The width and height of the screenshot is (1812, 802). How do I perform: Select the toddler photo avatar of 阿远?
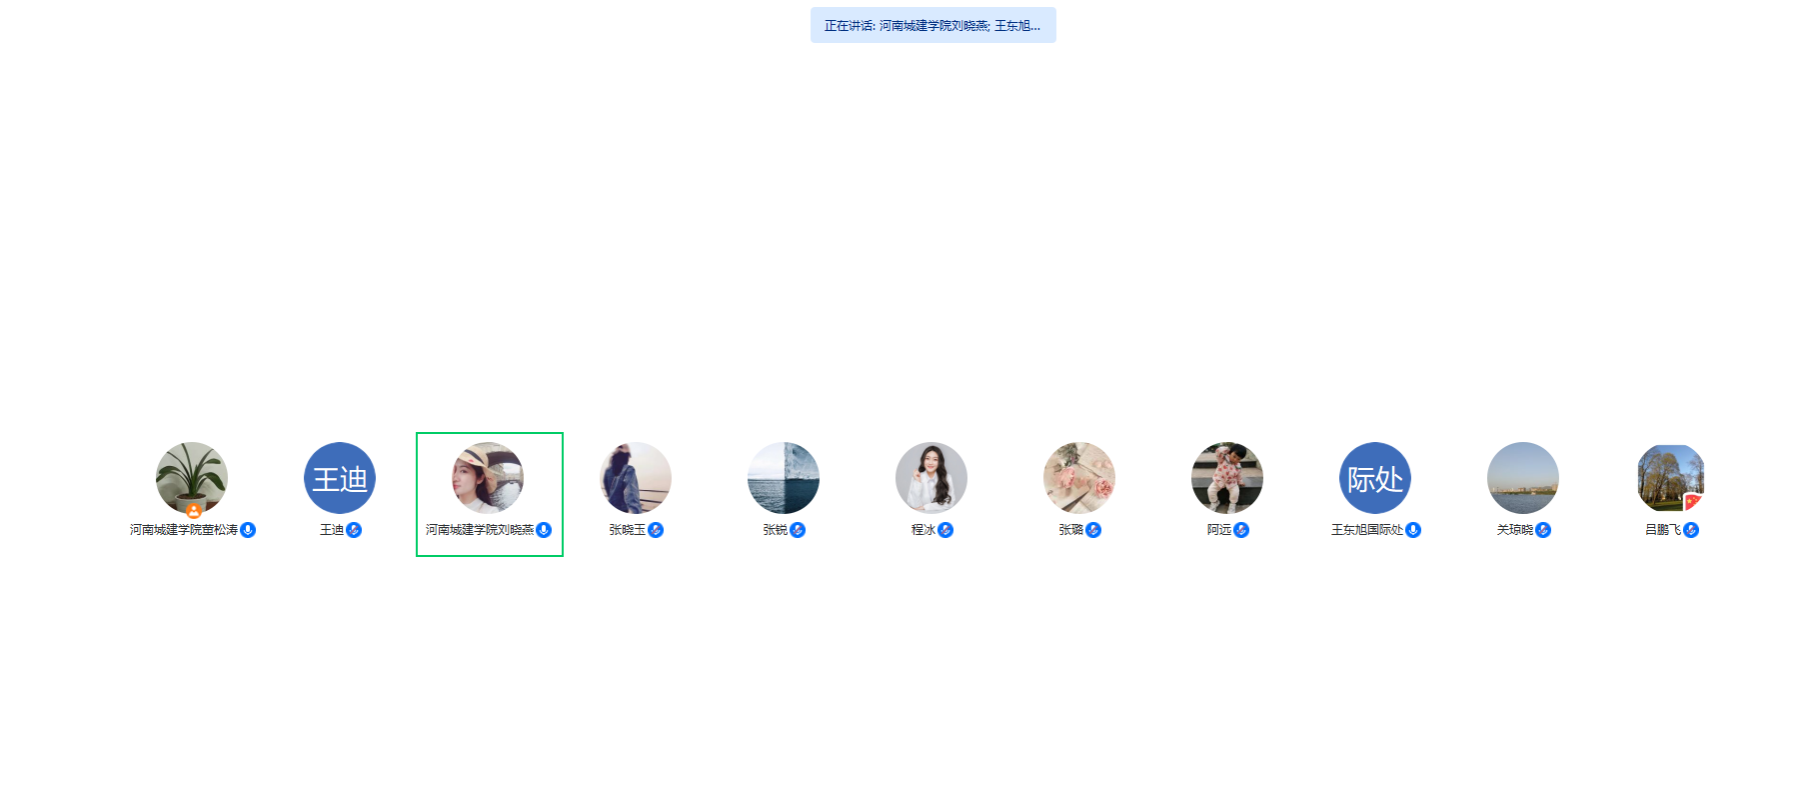1227,478
